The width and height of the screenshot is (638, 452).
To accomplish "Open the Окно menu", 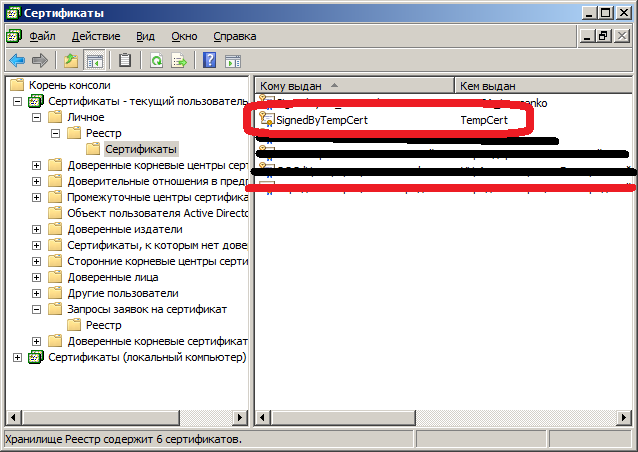I will [x=184, y=36].
